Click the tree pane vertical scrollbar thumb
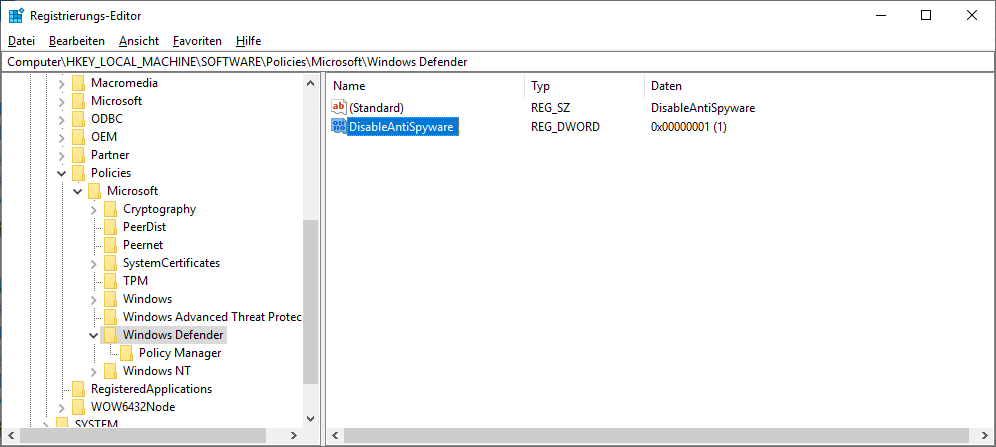The height and width of the screenshot is (447, 996). tap(310, 302)
